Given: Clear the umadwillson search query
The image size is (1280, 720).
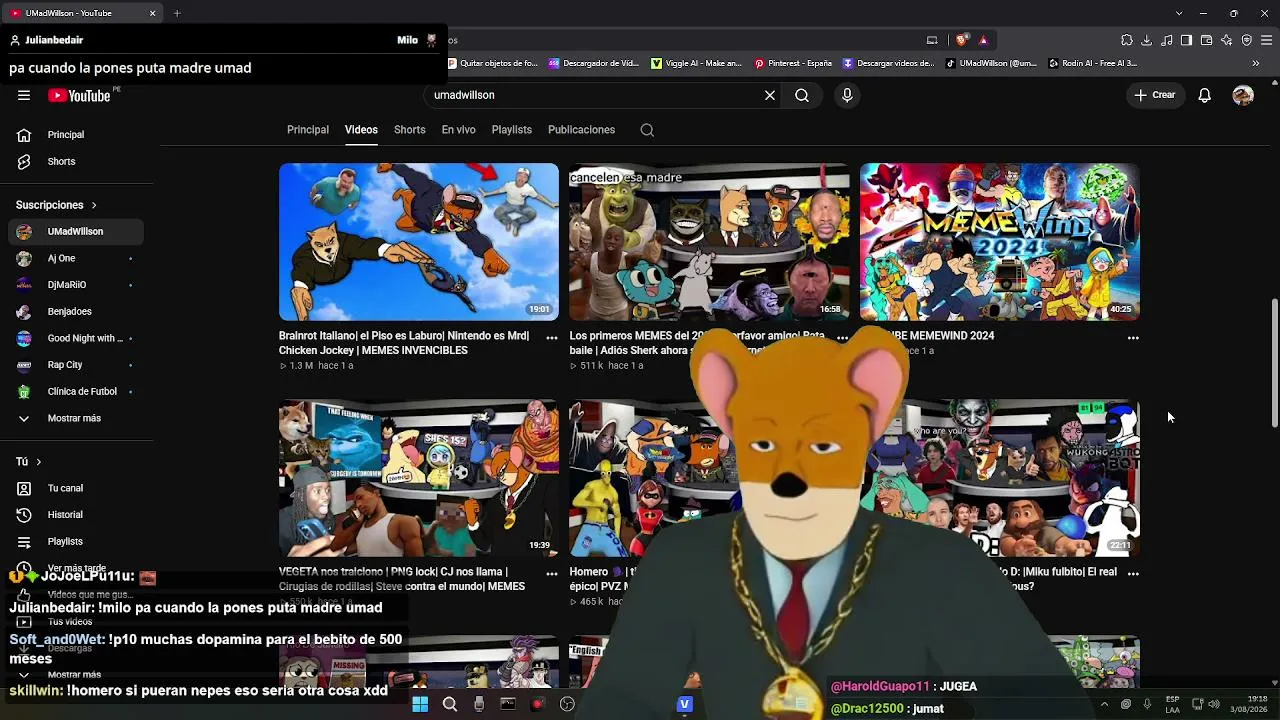Looking at the screenshot, I should point(770,95).
